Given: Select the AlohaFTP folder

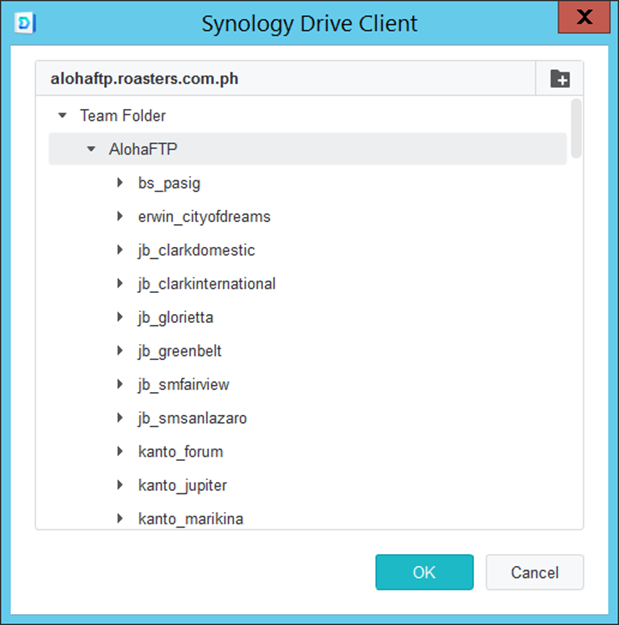Looking at the screenshot, I should coord(307,149).
